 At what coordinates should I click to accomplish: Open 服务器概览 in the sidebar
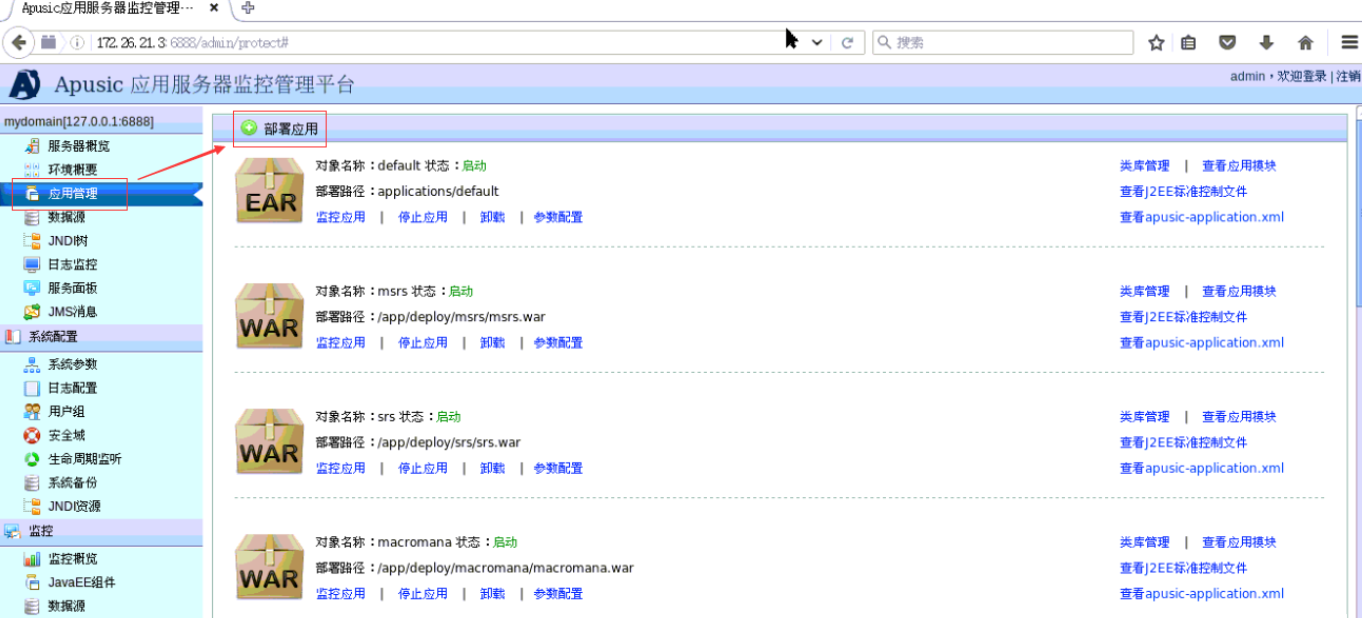[79, 146]
